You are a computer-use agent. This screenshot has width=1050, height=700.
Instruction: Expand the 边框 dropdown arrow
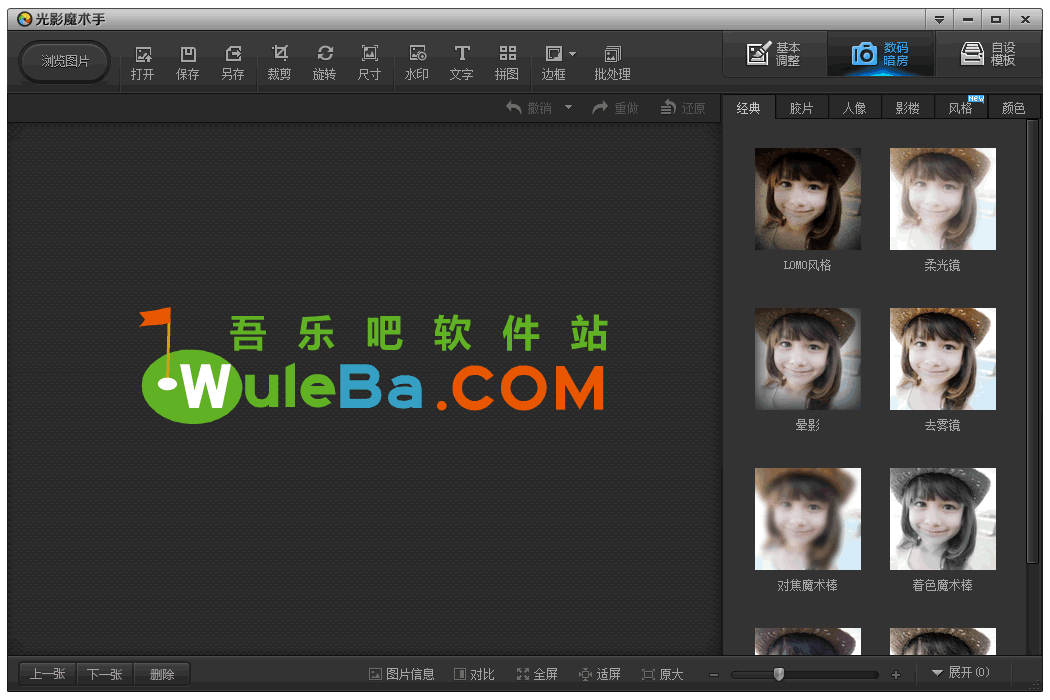pyautogui.click(x=573, y=54)
